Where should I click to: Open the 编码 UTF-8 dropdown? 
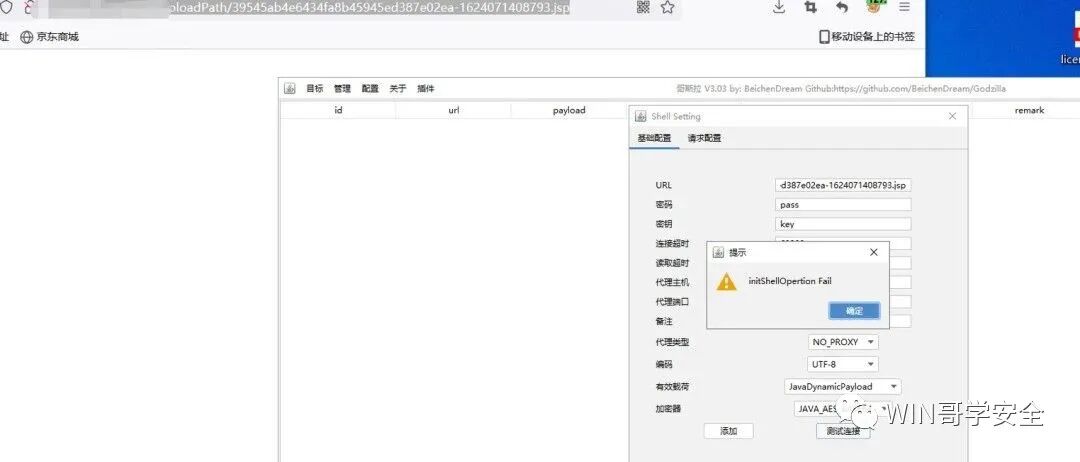[x=843, y=364]
